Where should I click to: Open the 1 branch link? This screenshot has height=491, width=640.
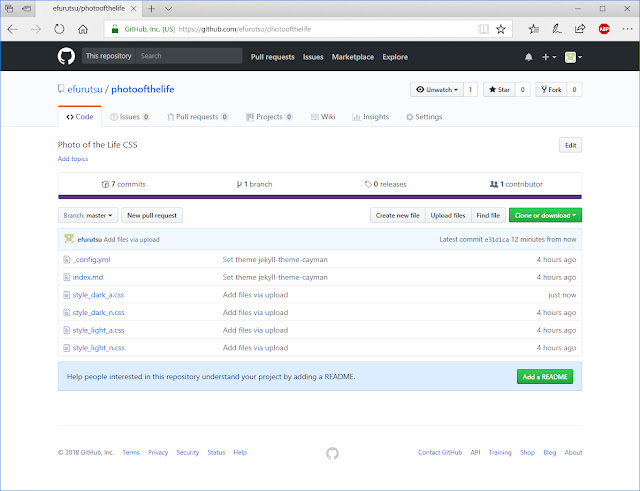point(254,184)
